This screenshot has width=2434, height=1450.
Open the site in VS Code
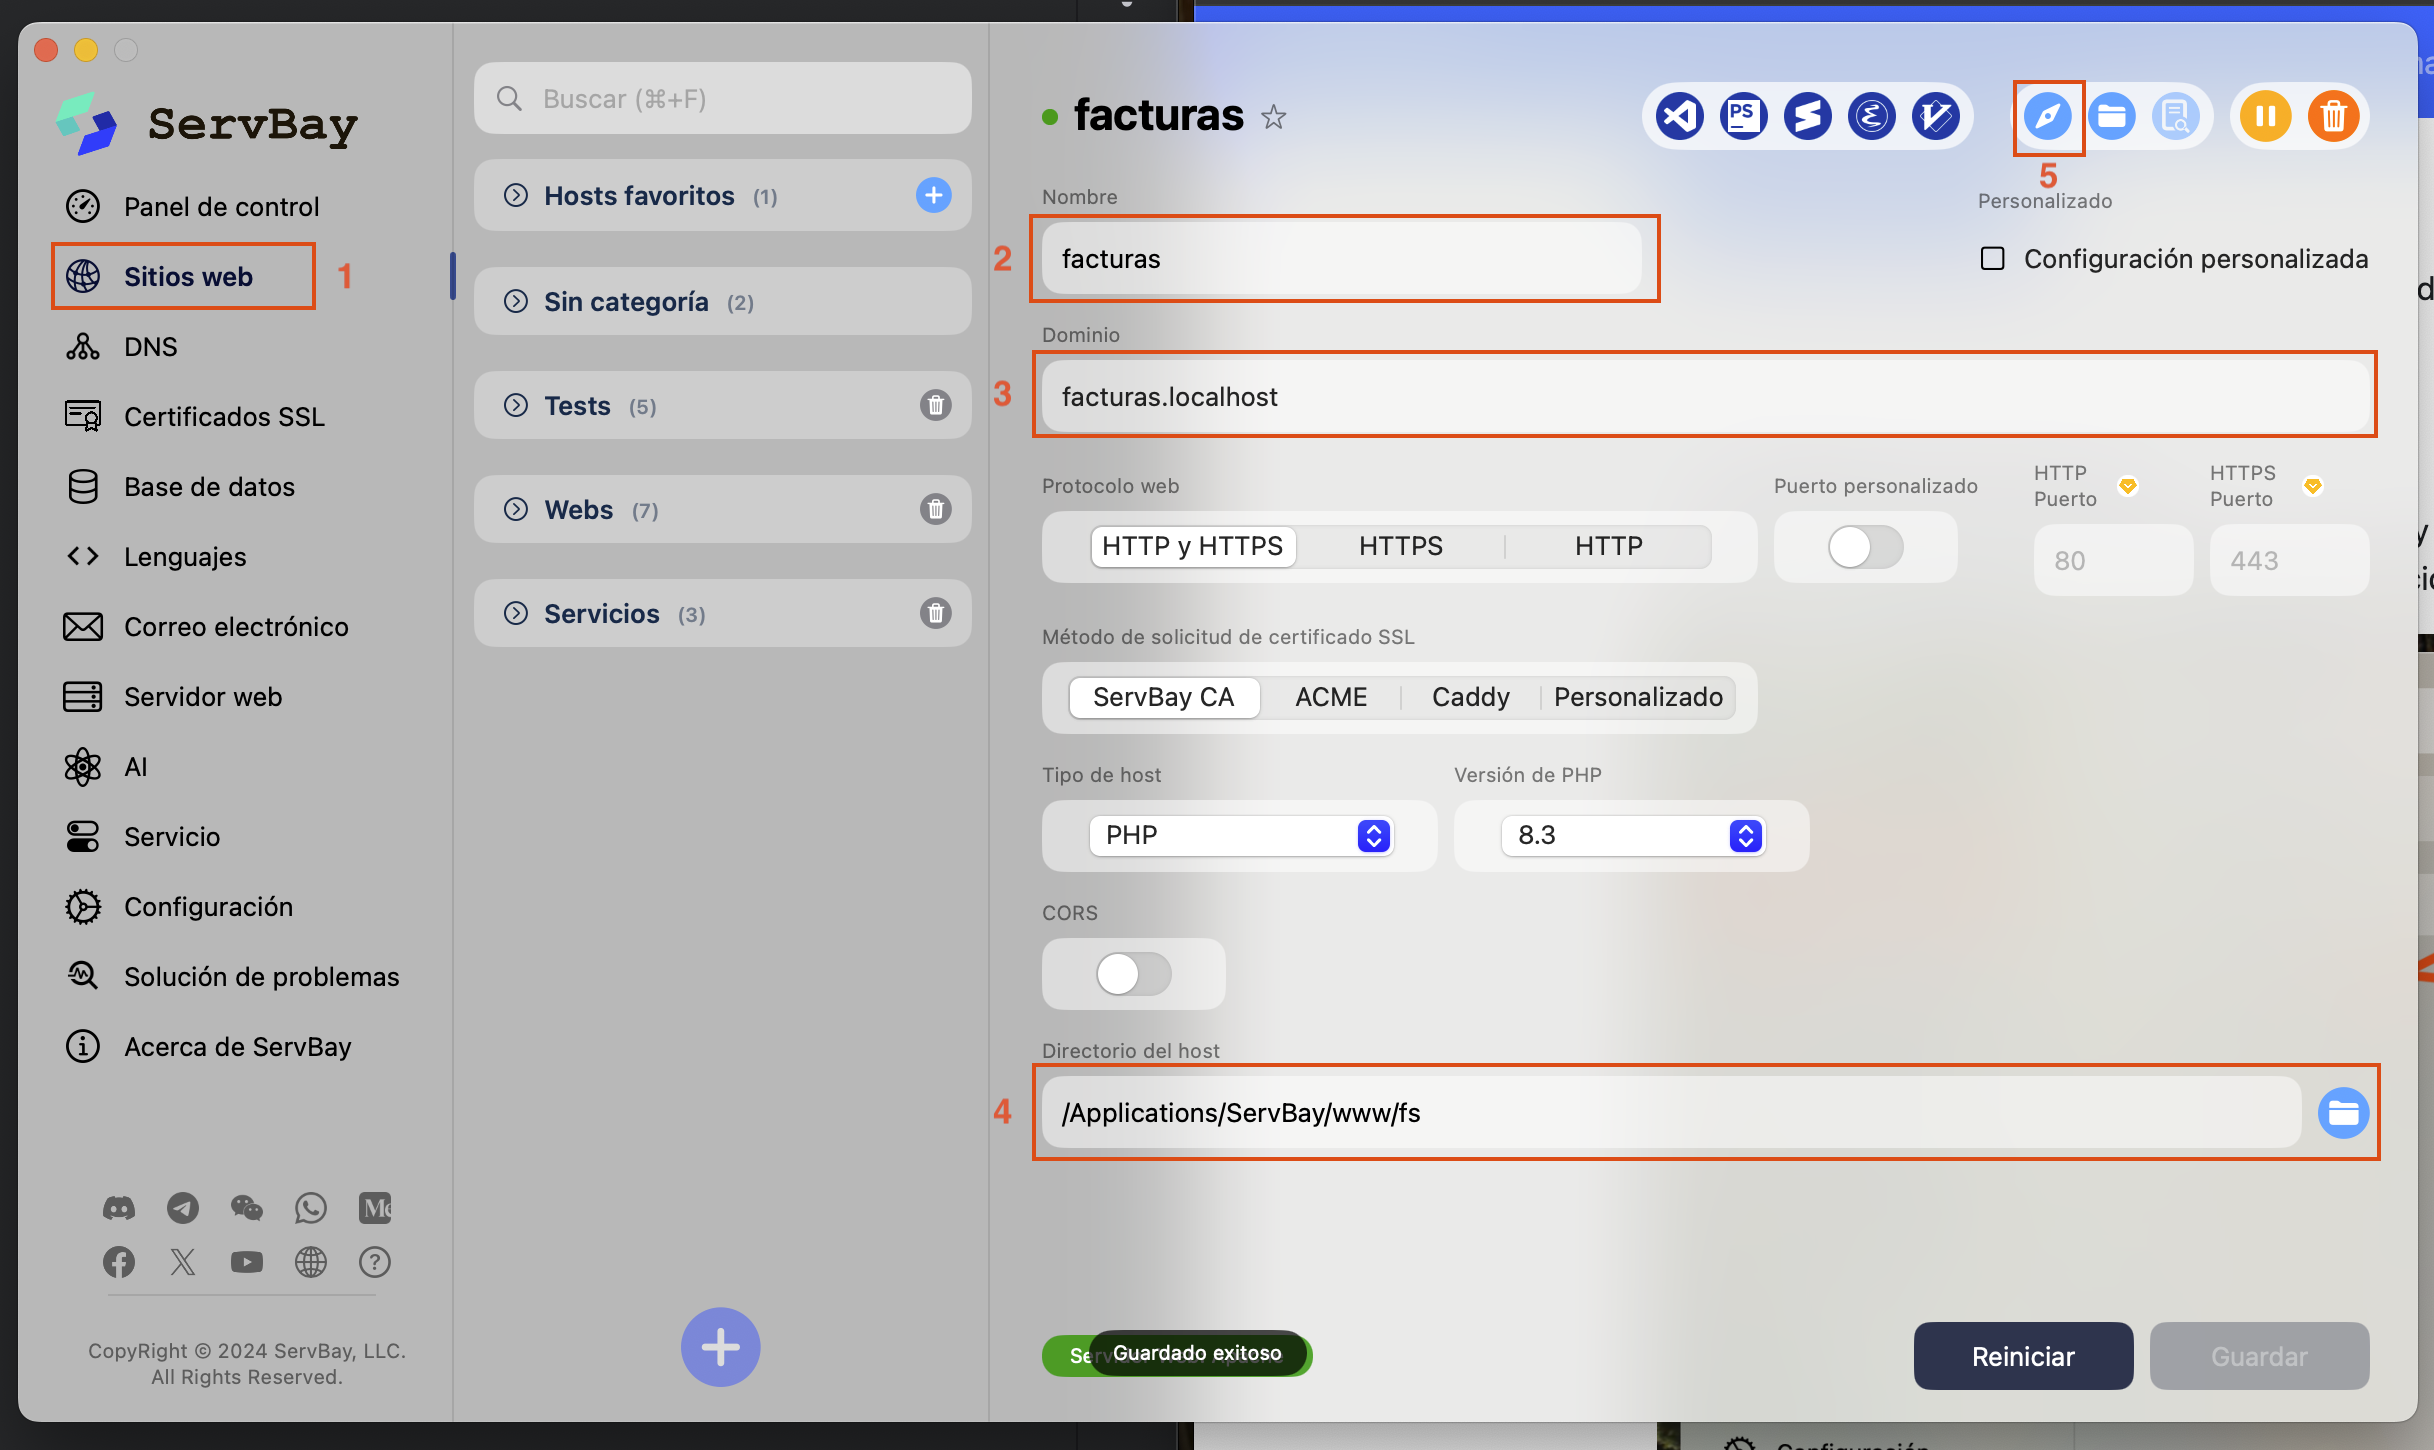click(x=1679, y=117)
